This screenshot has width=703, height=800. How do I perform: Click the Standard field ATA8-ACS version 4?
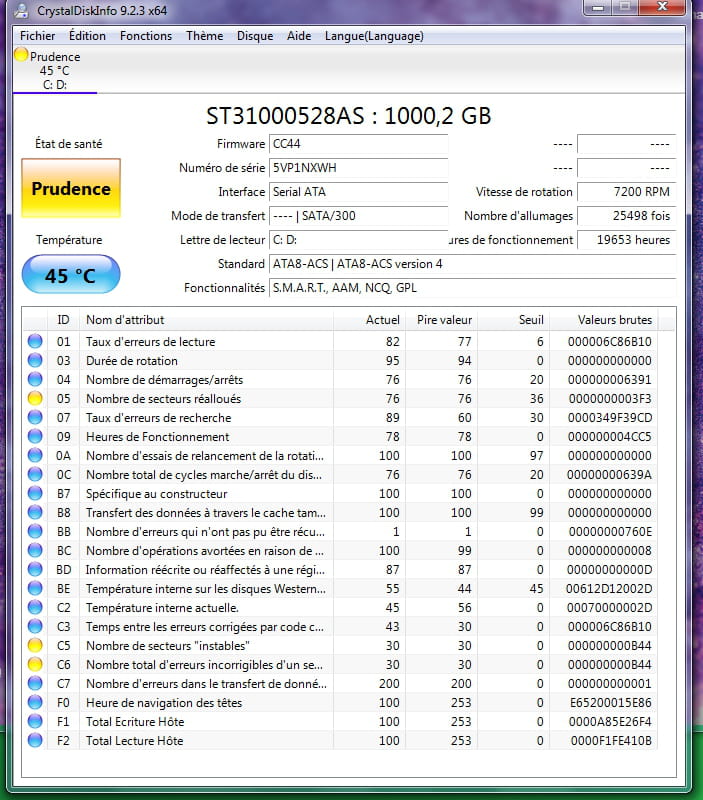coord(472,264)
